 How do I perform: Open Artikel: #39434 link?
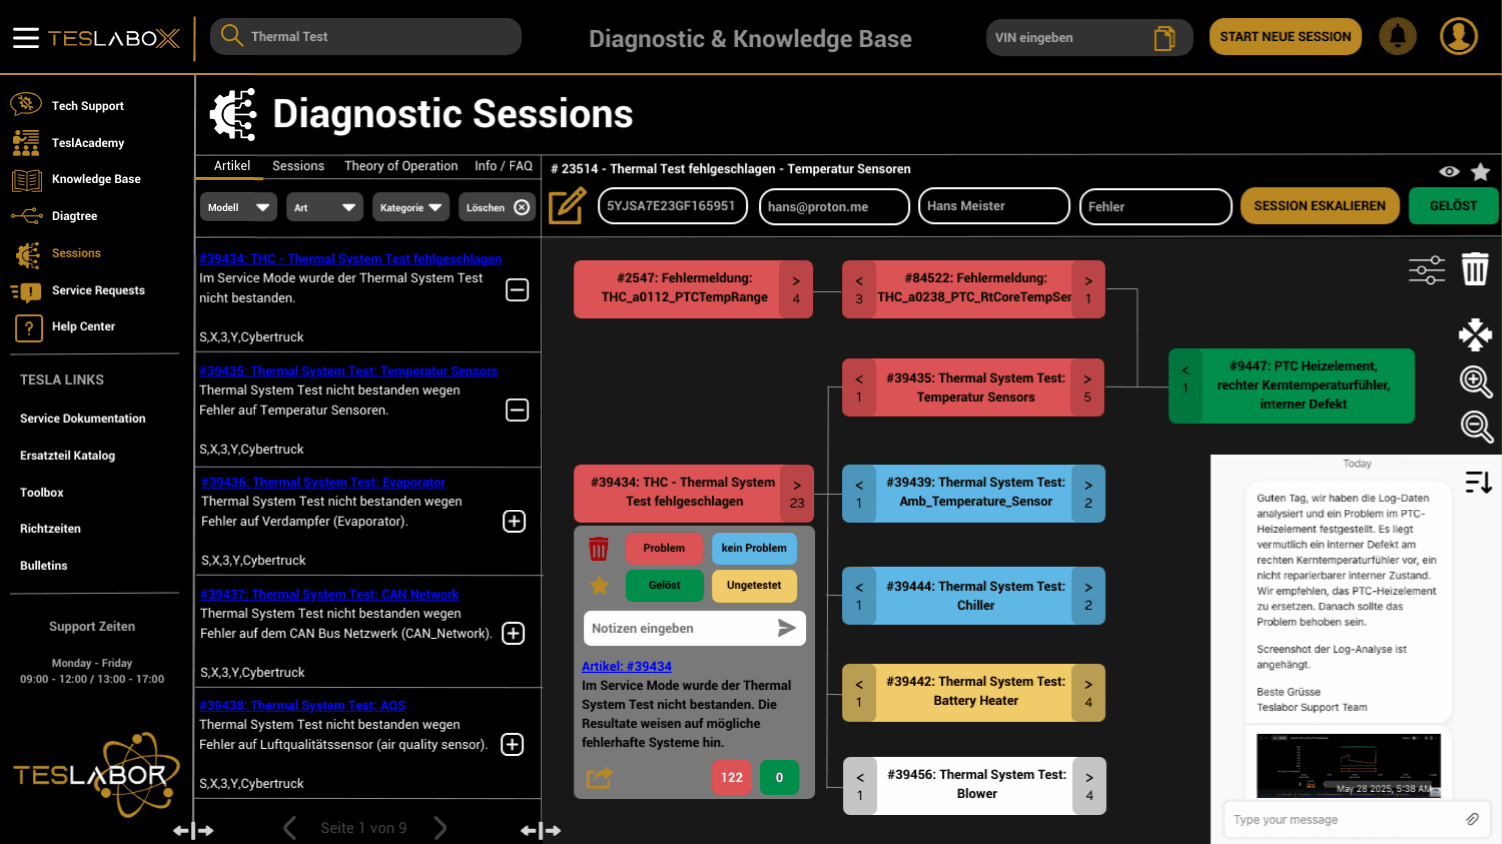[x=627, y=666]
